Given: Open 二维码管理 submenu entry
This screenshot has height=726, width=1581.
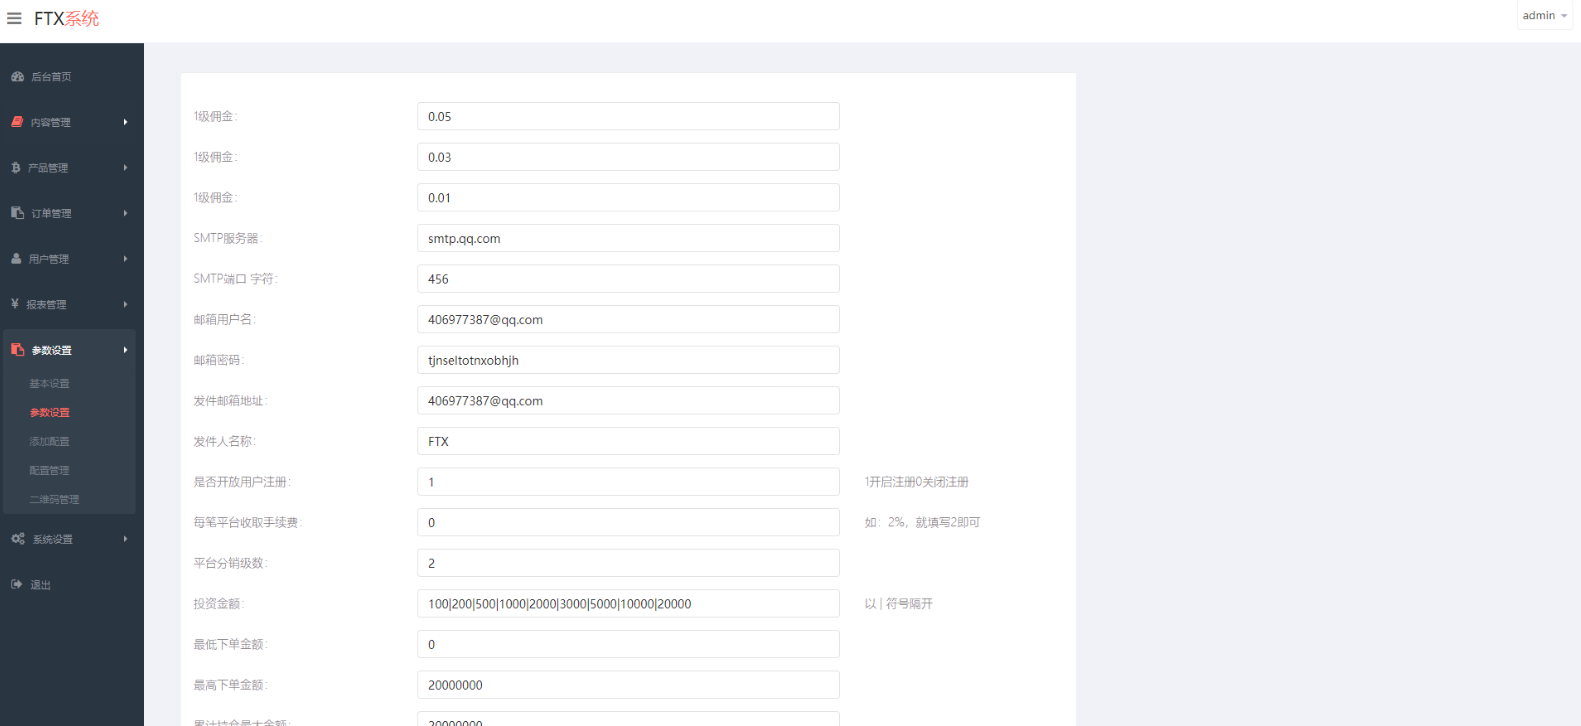Looking at the screenshot, I should click(x=54, y=500).
